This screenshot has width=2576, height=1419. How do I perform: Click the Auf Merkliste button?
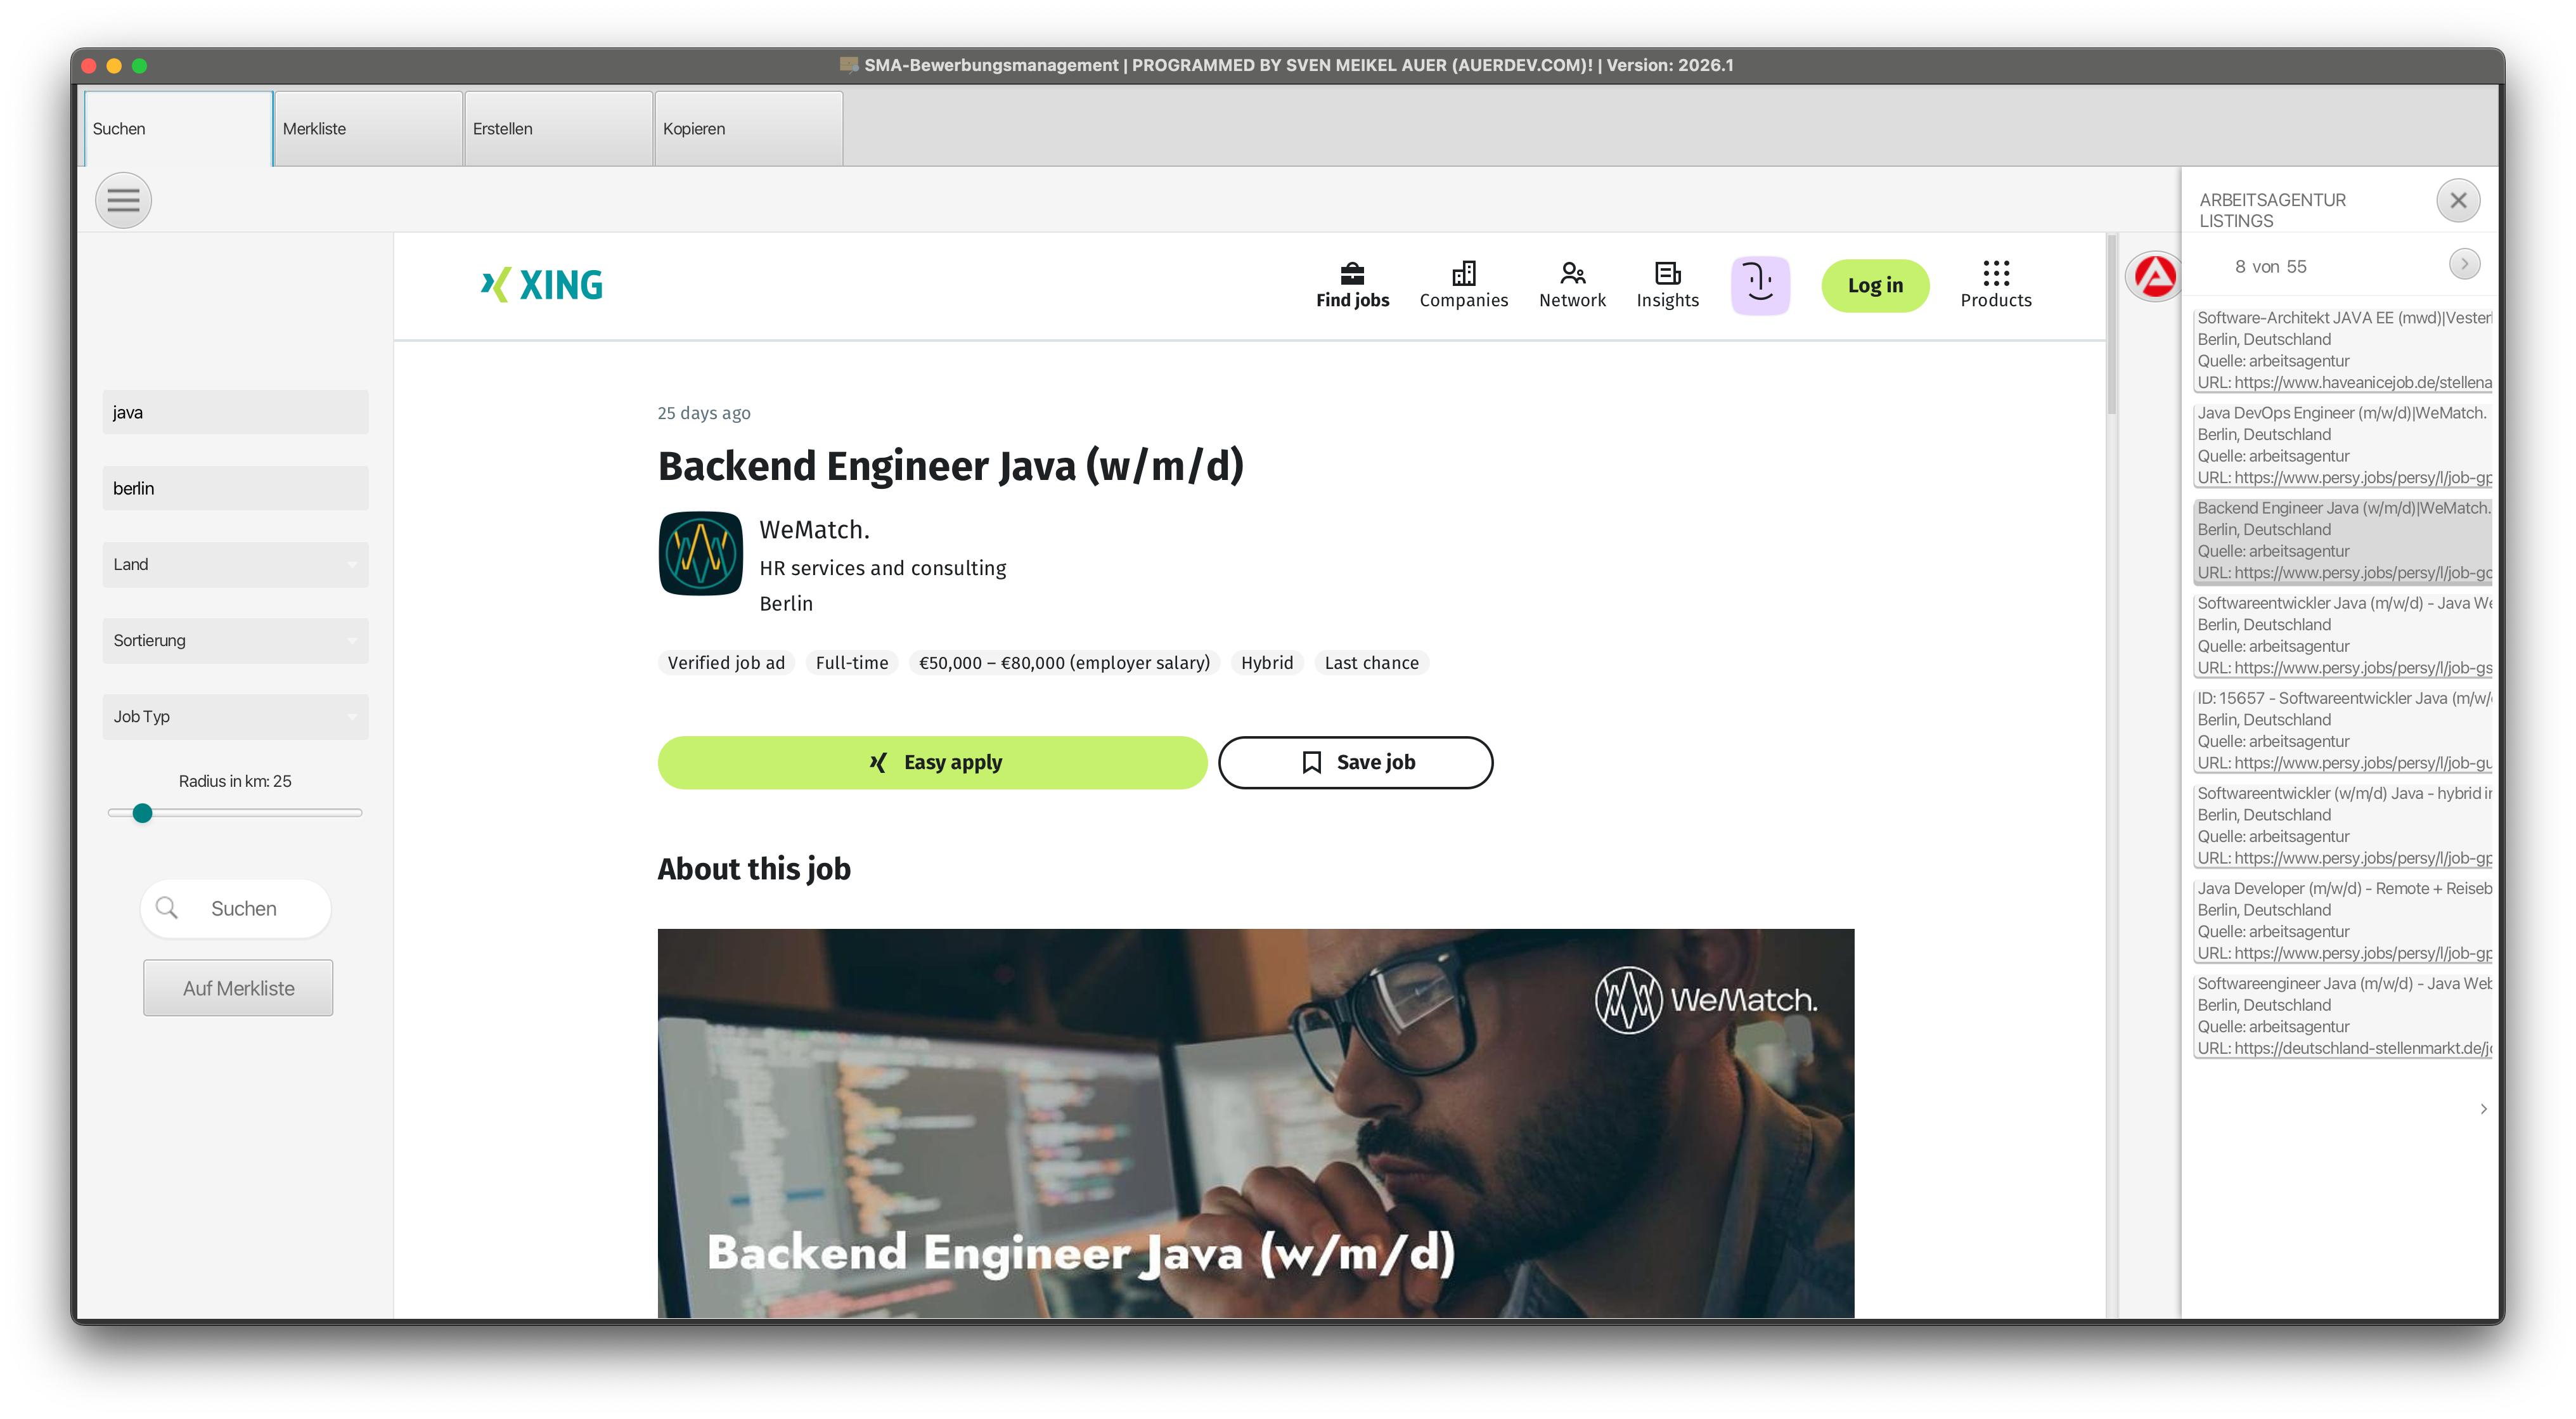[238, 988]
